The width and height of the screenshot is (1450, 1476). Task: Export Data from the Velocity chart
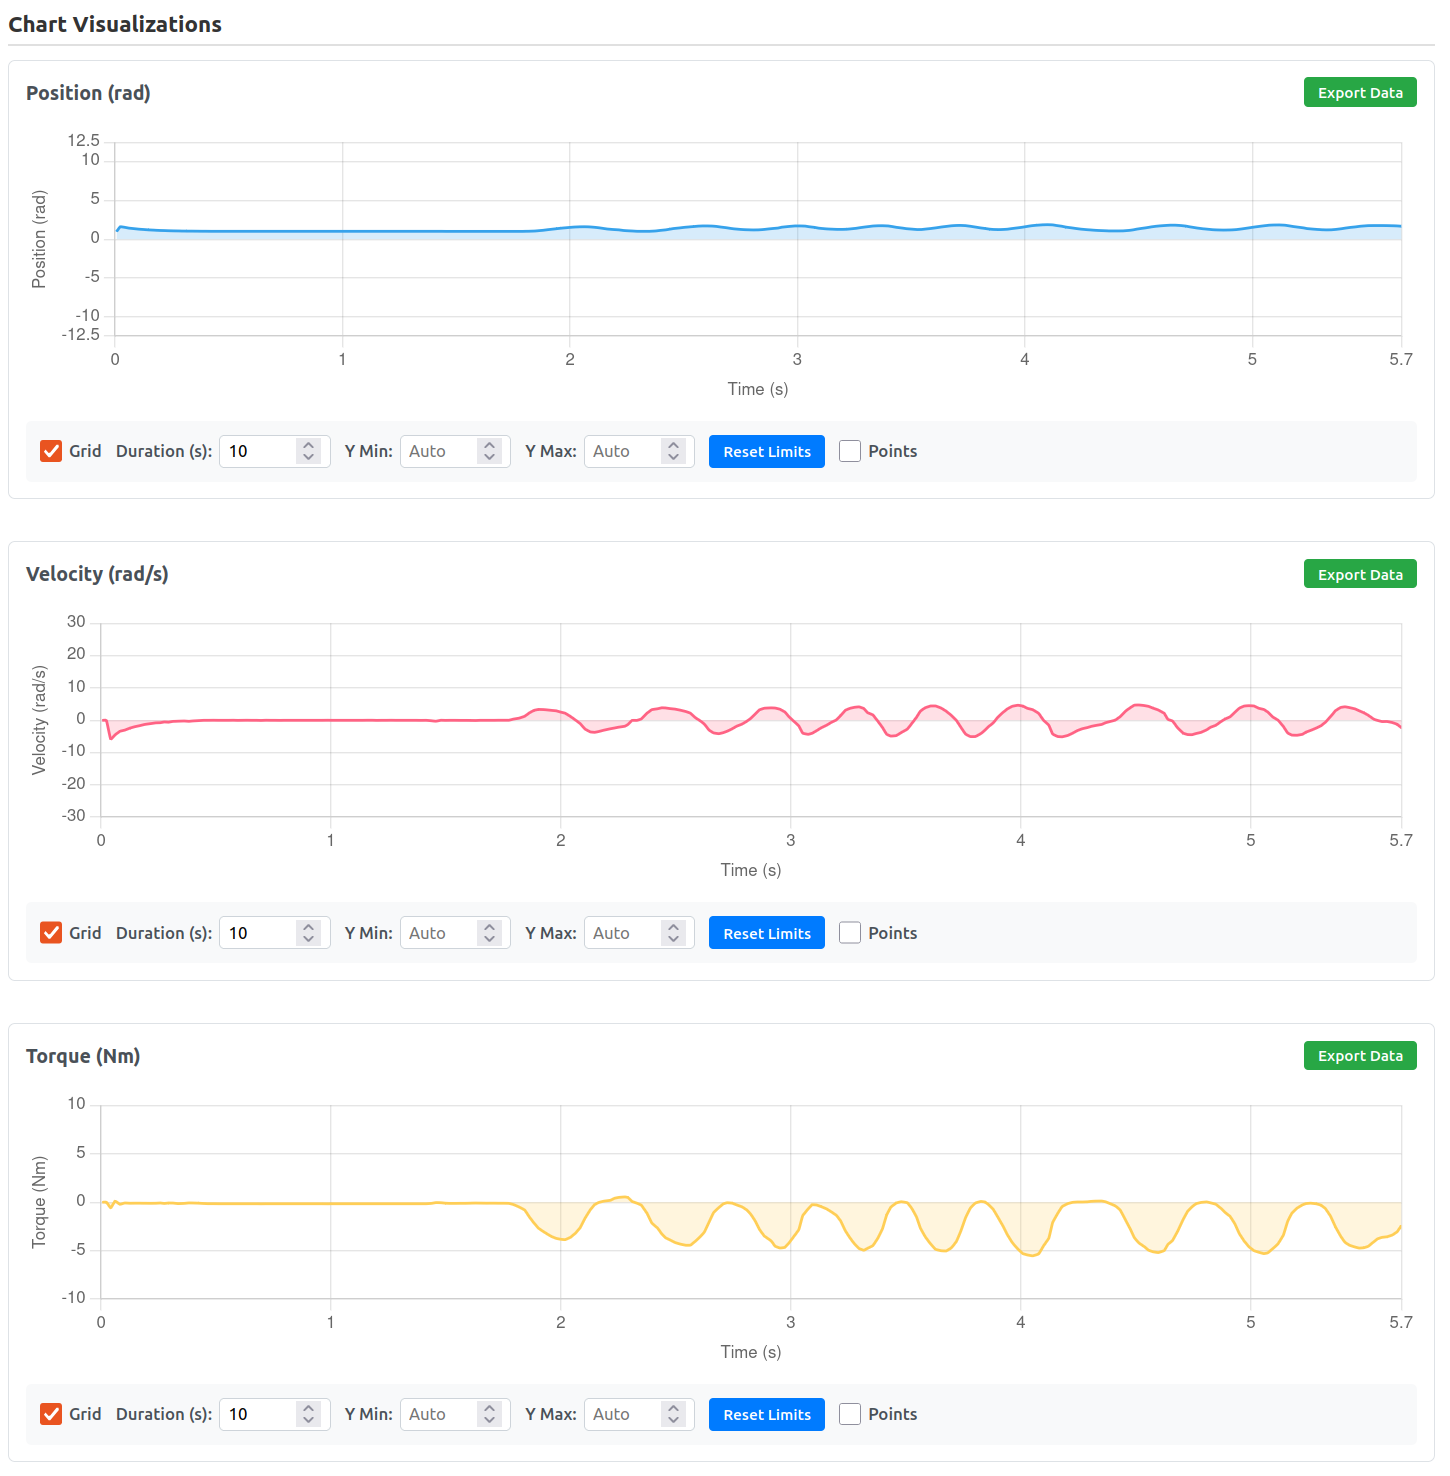click(x=1359, y=573)
